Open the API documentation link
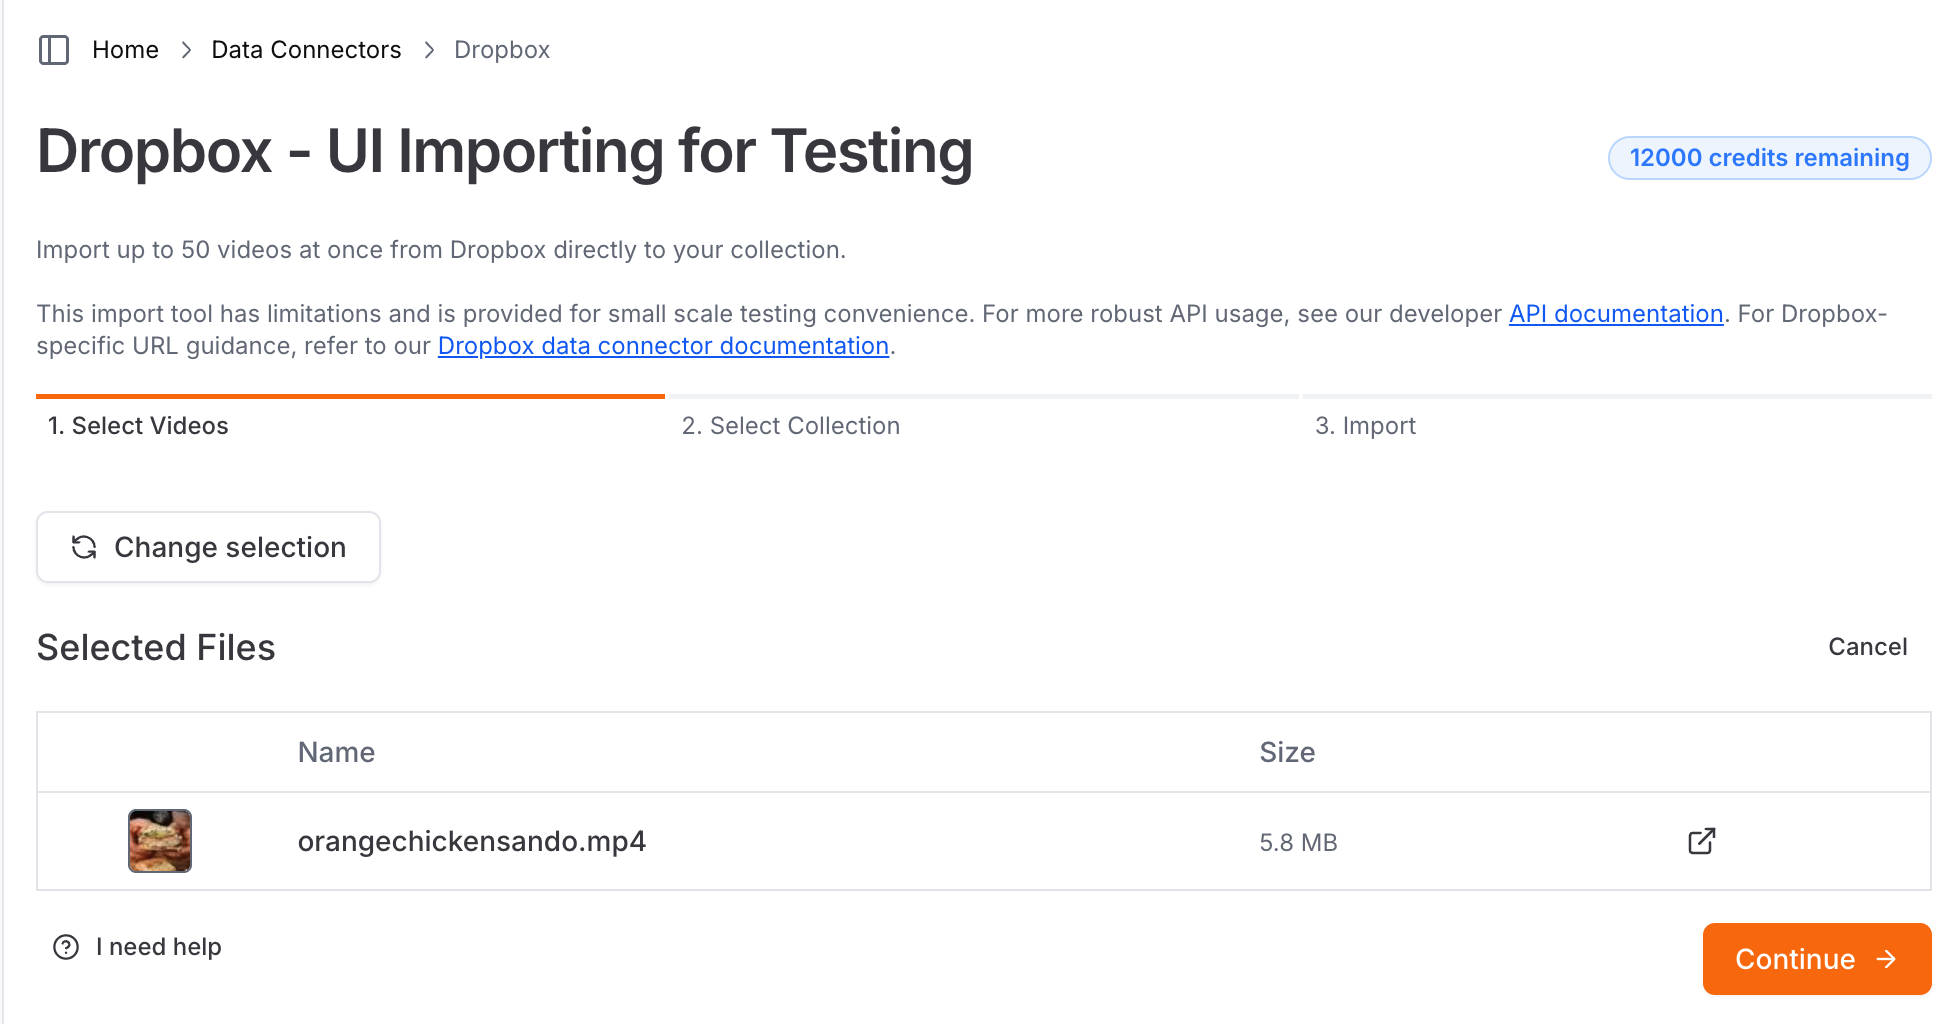This screenshot has height=1024, width=1950. pos(1615,314)
